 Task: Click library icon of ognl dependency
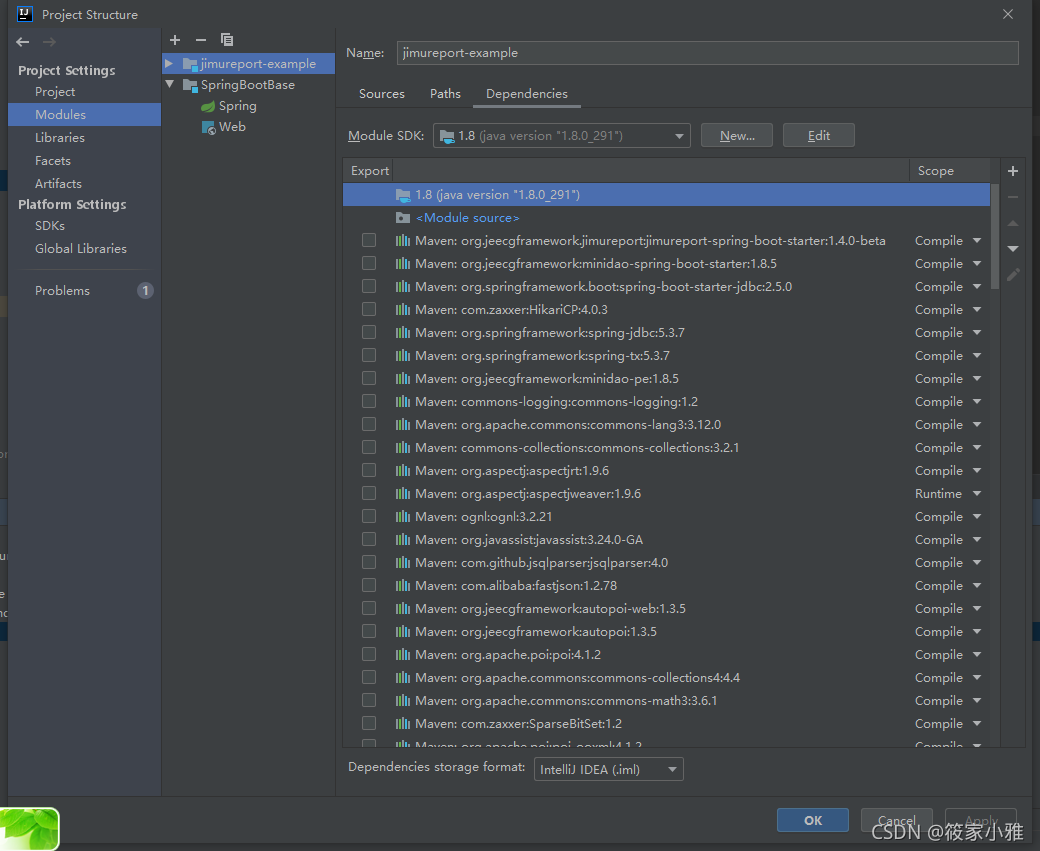point(403,516)
